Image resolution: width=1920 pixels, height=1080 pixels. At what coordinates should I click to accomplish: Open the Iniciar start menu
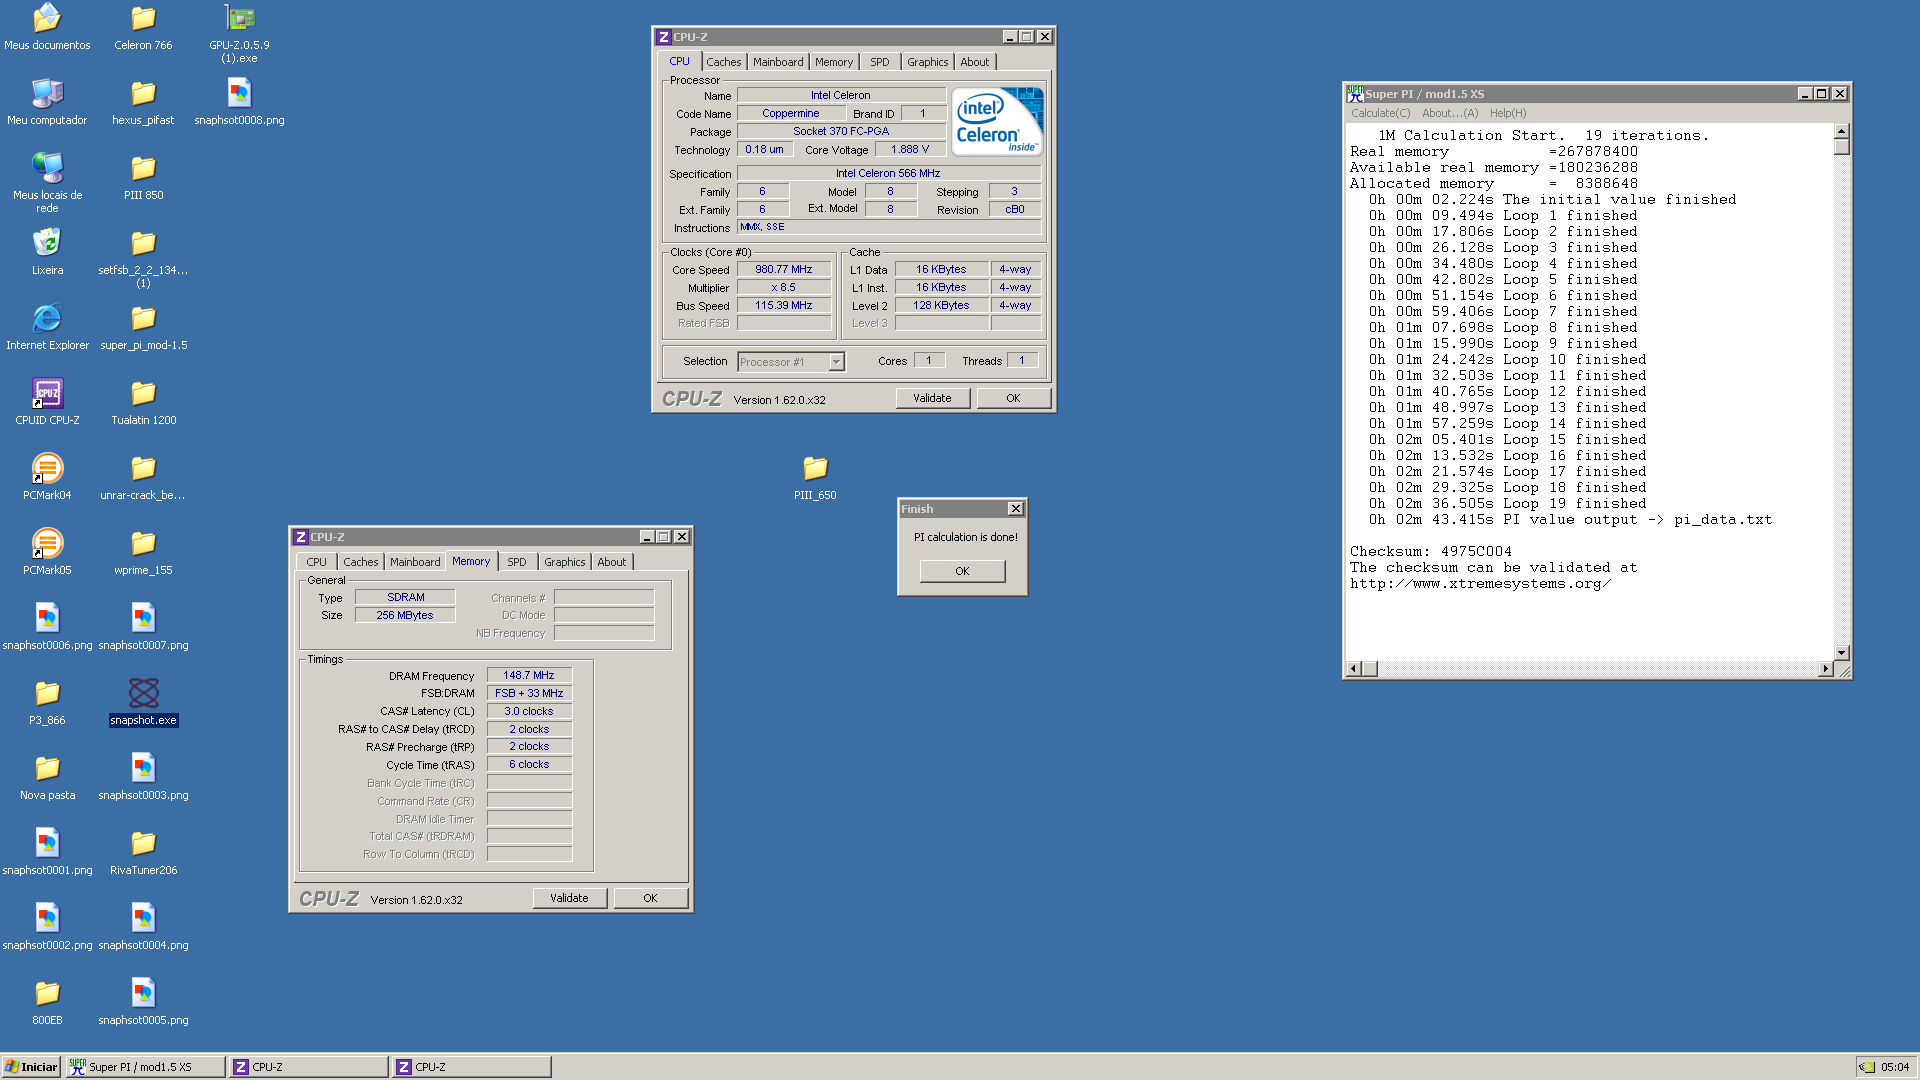31,1067
